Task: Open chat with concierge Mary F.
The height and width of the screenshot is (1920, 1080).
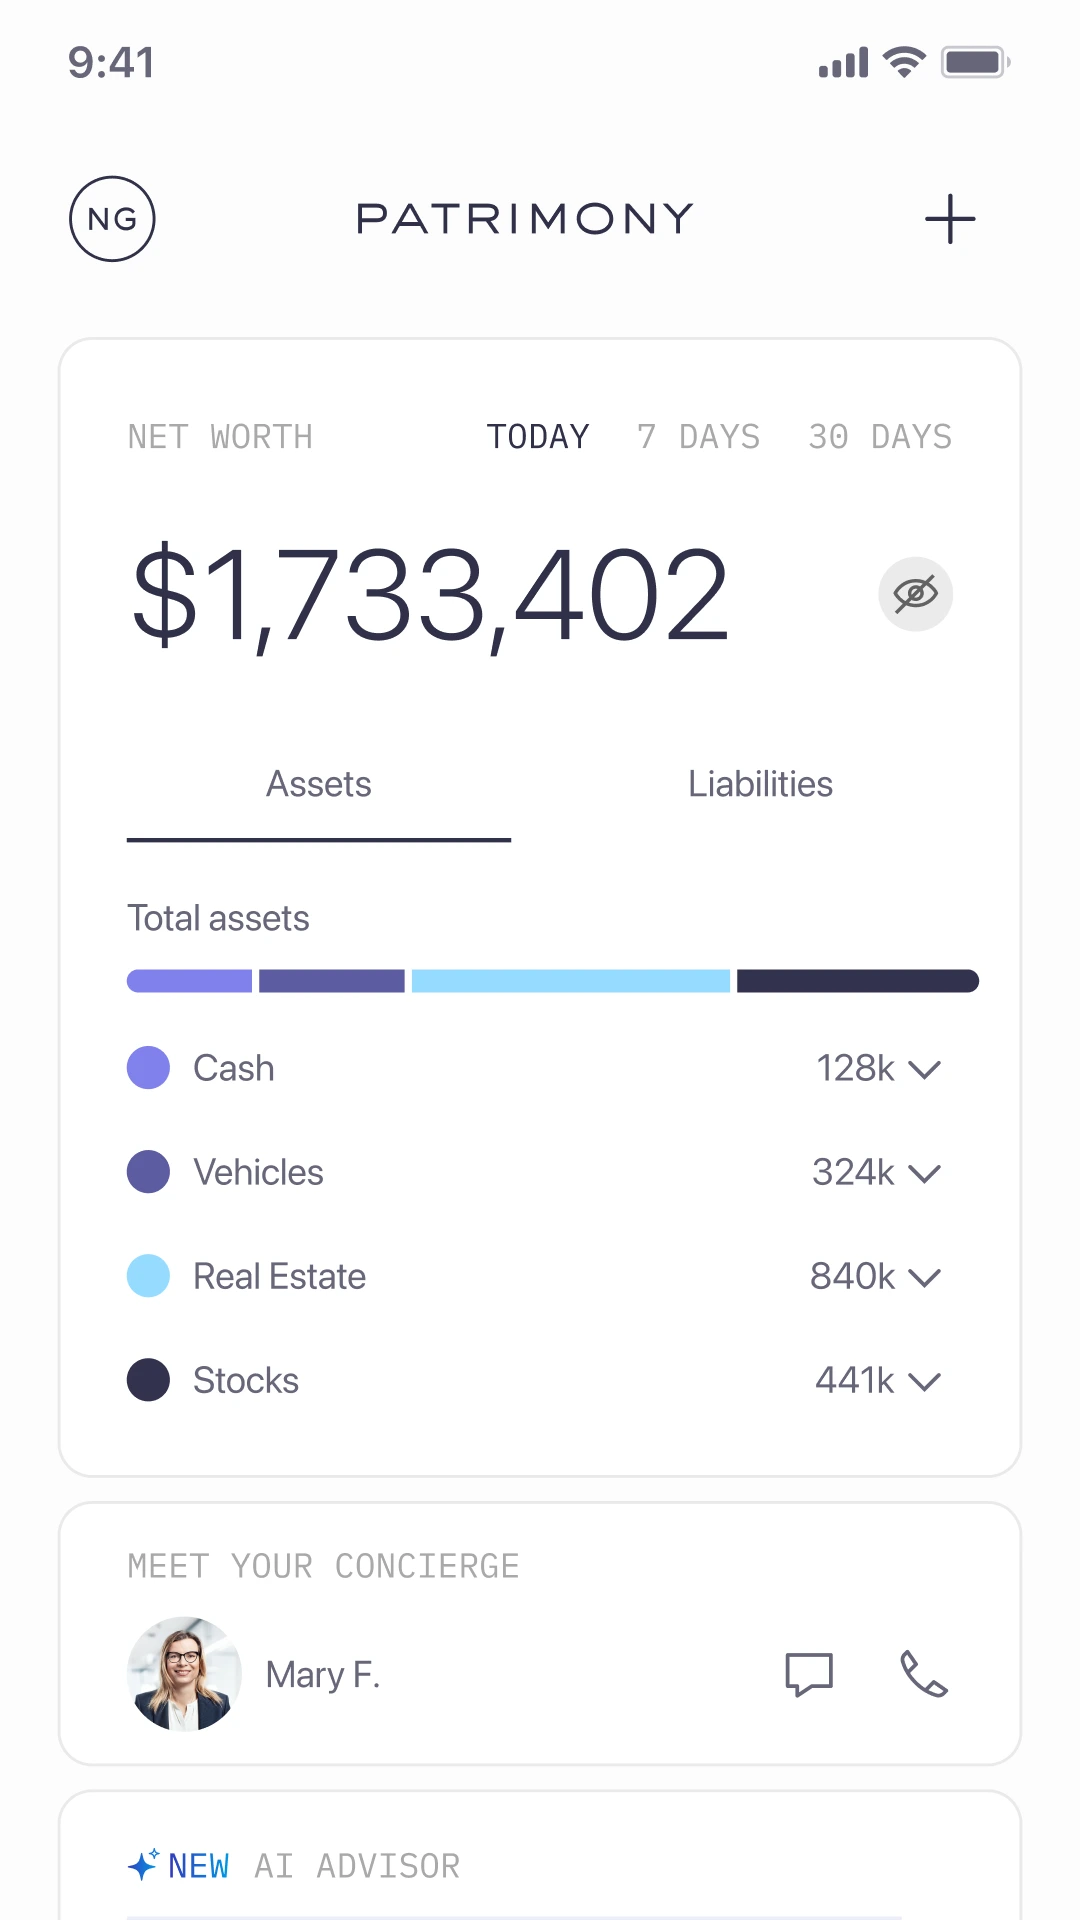Action: point(809,1674)
